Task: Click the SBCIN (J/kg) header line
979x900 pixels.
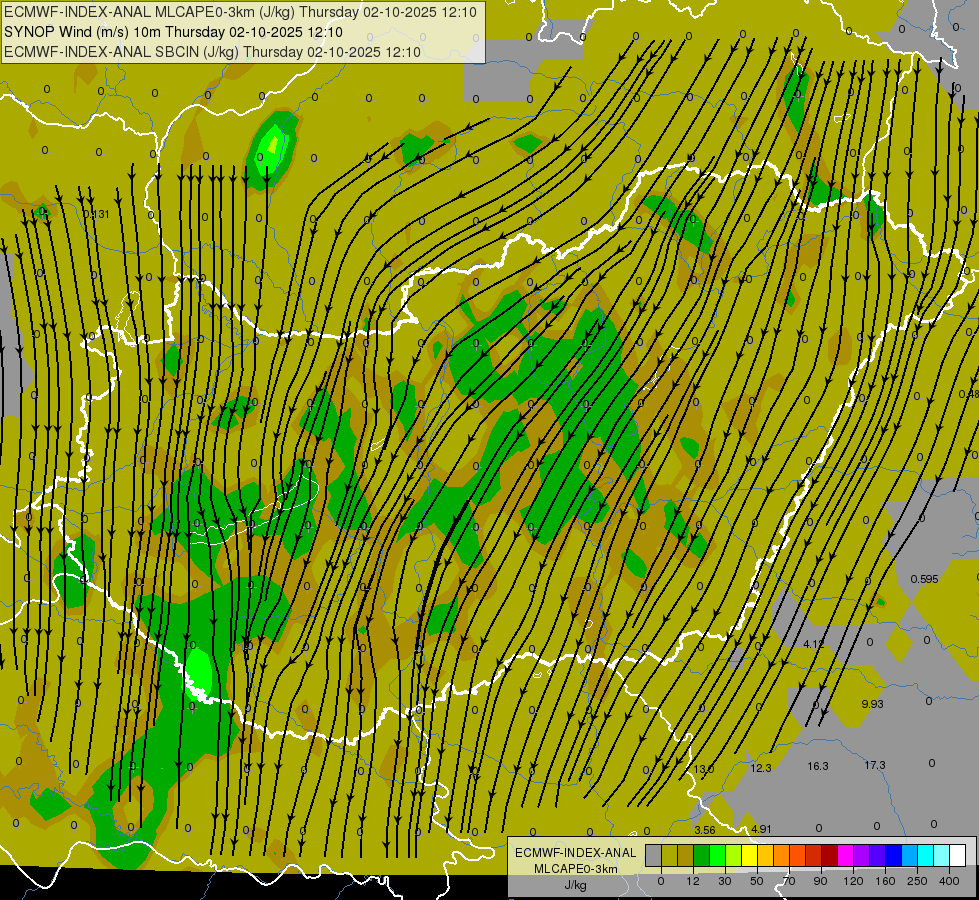Action: 212,52
